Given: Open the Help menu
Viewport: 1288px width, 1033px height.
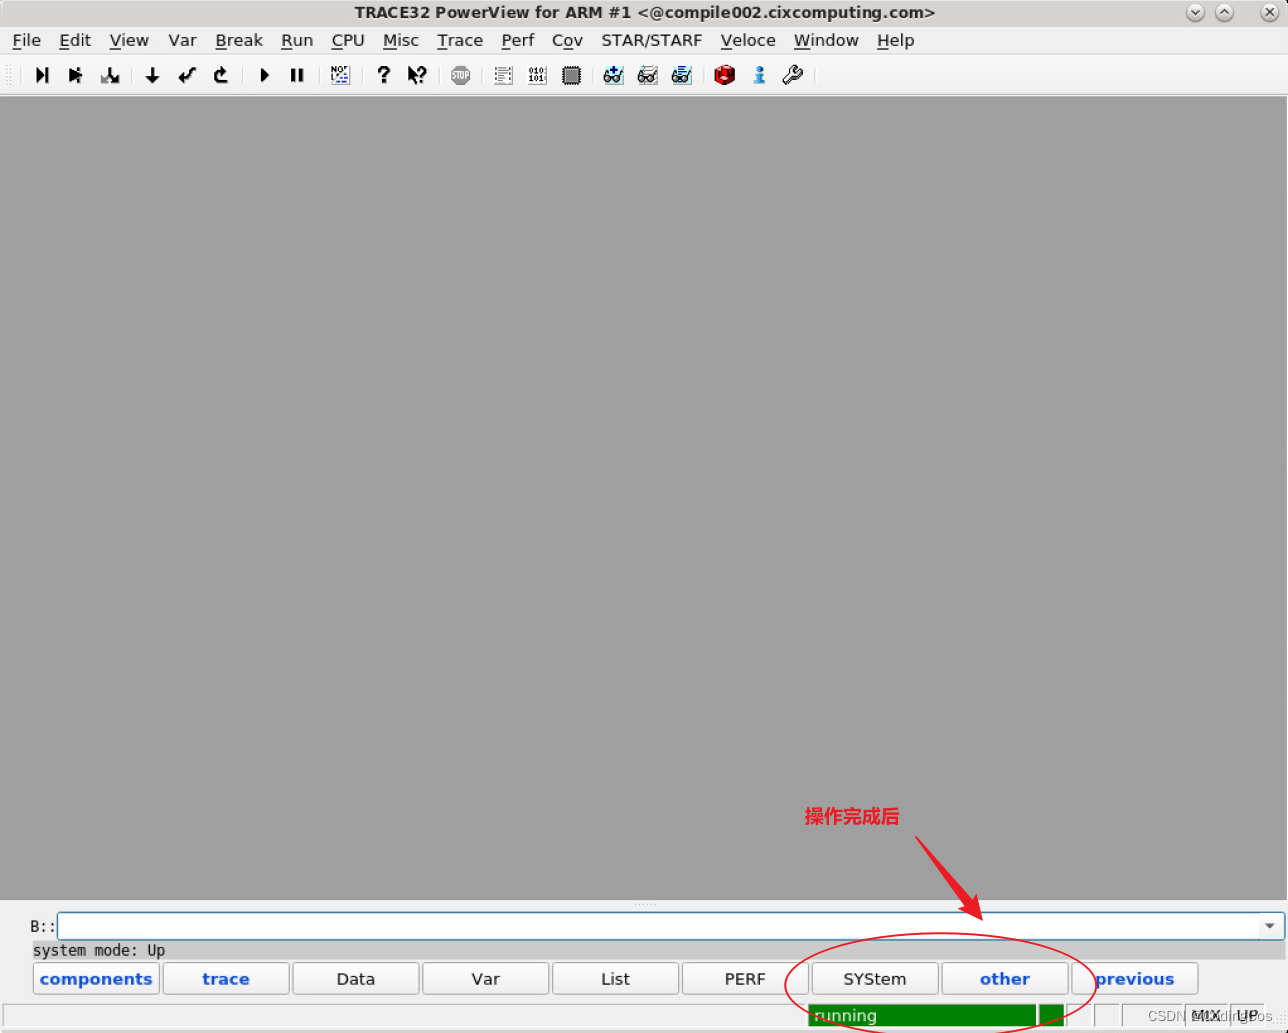Looking at the screenshot, I should click(896, 40).
